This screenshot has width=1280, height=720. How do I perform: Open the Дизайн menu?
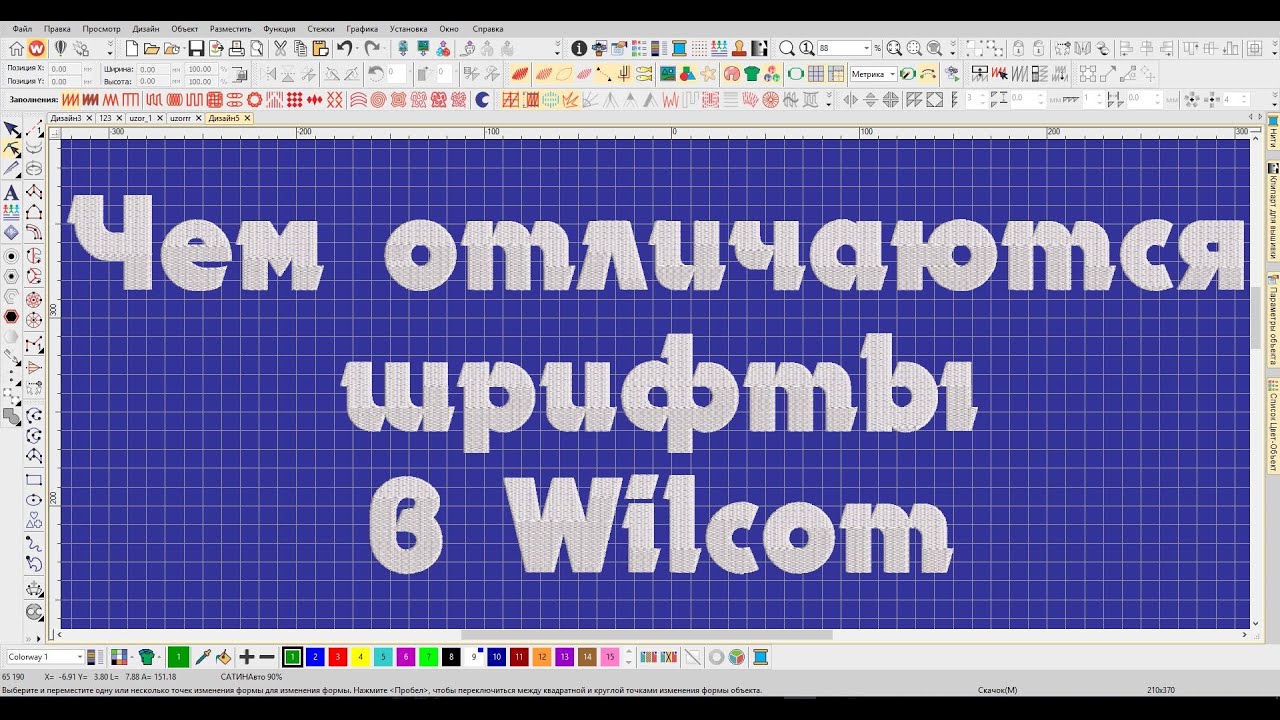[x=146, y=29]
